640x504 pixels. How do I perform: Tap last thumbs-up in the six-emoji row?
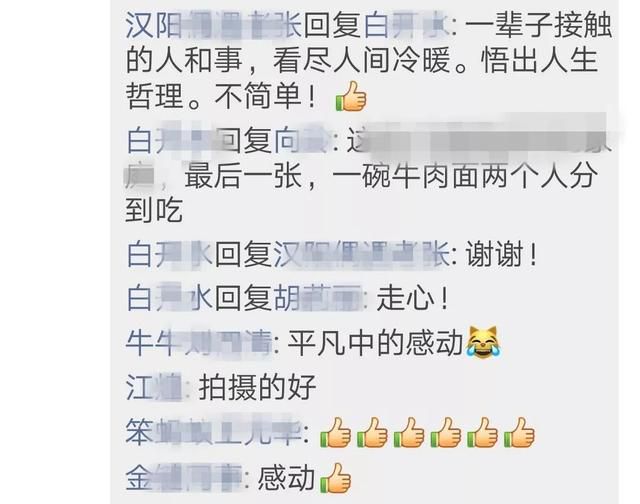tap(519, 433)
